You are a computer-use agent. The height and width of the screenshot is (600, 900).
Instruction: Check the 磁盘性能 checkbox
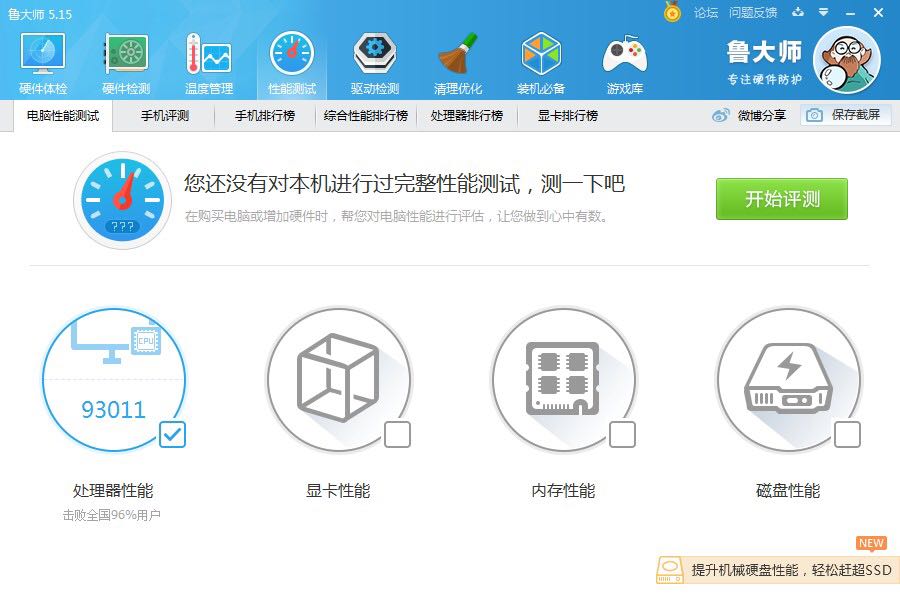point(847,435)
